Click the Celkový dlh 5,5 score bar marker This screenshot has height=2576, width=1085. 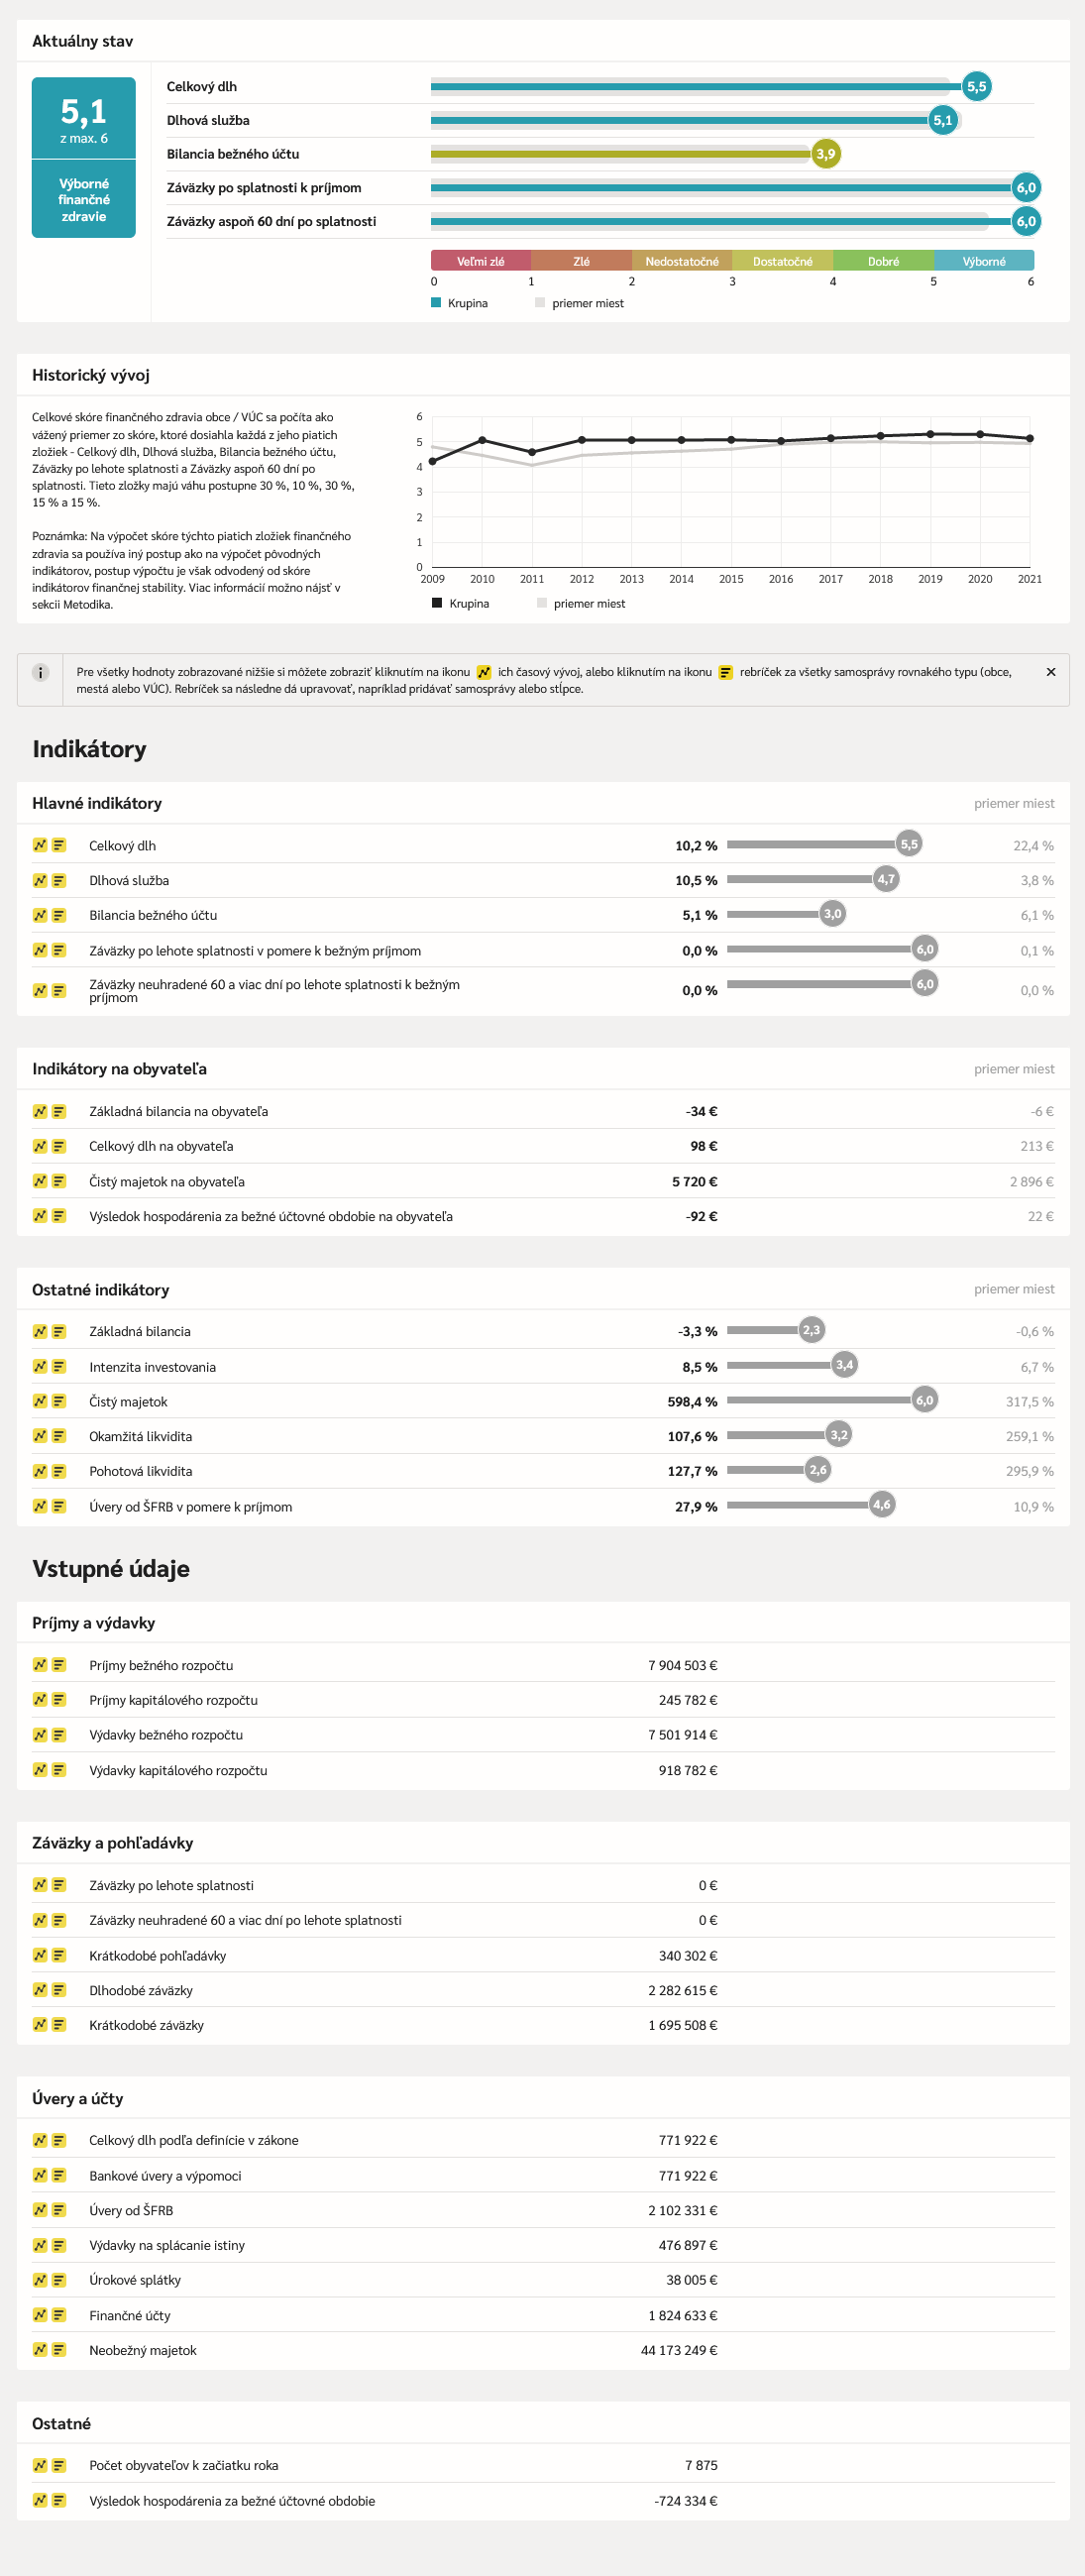(976, 86)
